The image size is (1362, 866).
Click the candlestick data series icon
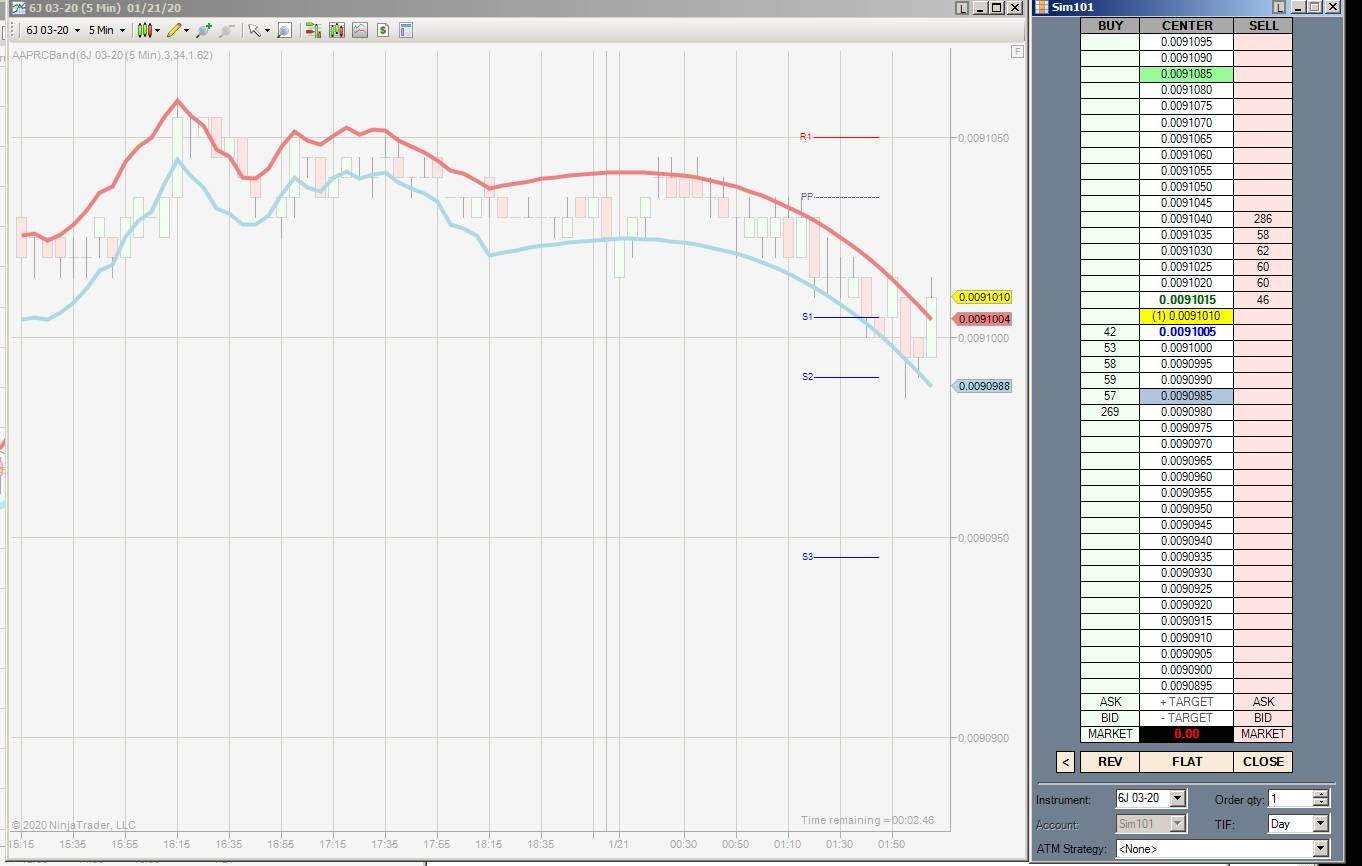tap(337, 30)
